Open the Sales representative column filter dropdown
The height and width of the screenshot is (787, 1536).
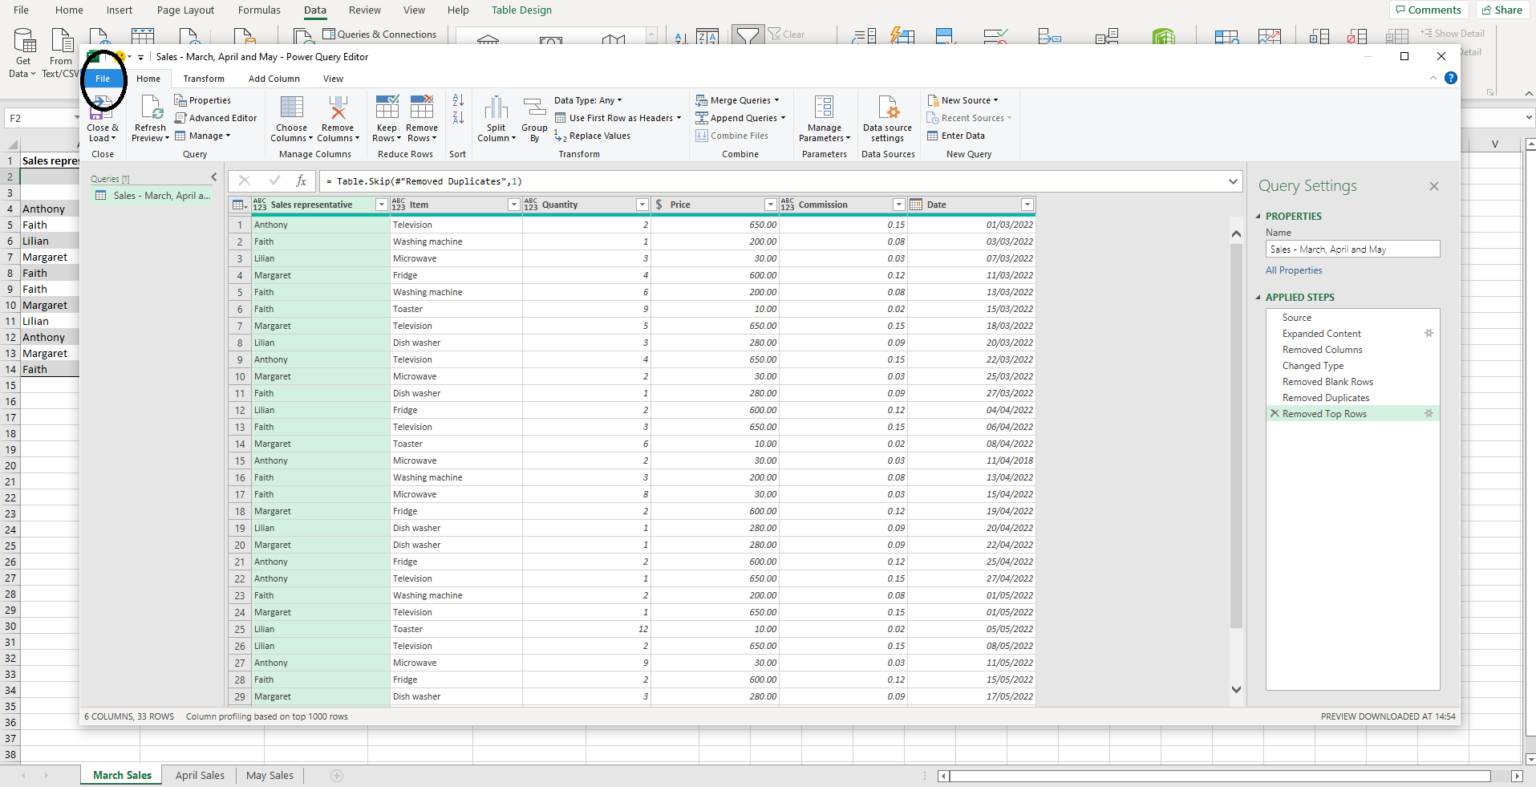[x=381, y=204]
